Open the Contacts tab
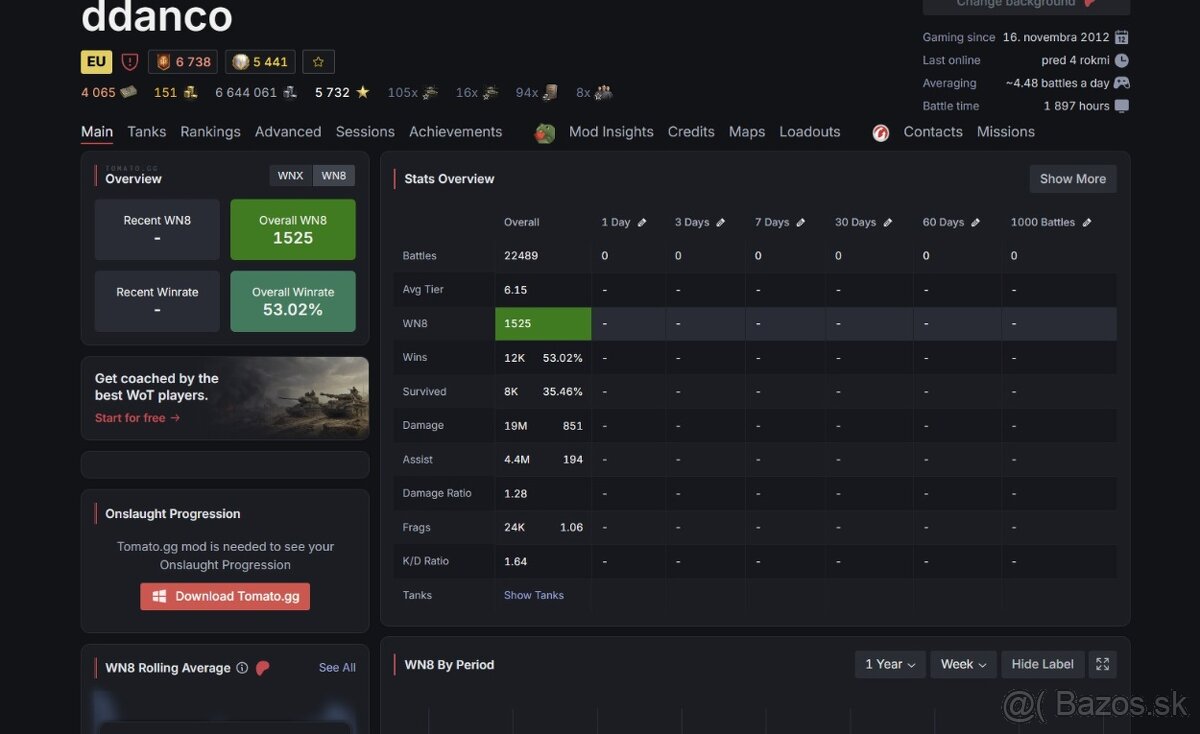Viewport: 1200px width, 734px height. 933,132
